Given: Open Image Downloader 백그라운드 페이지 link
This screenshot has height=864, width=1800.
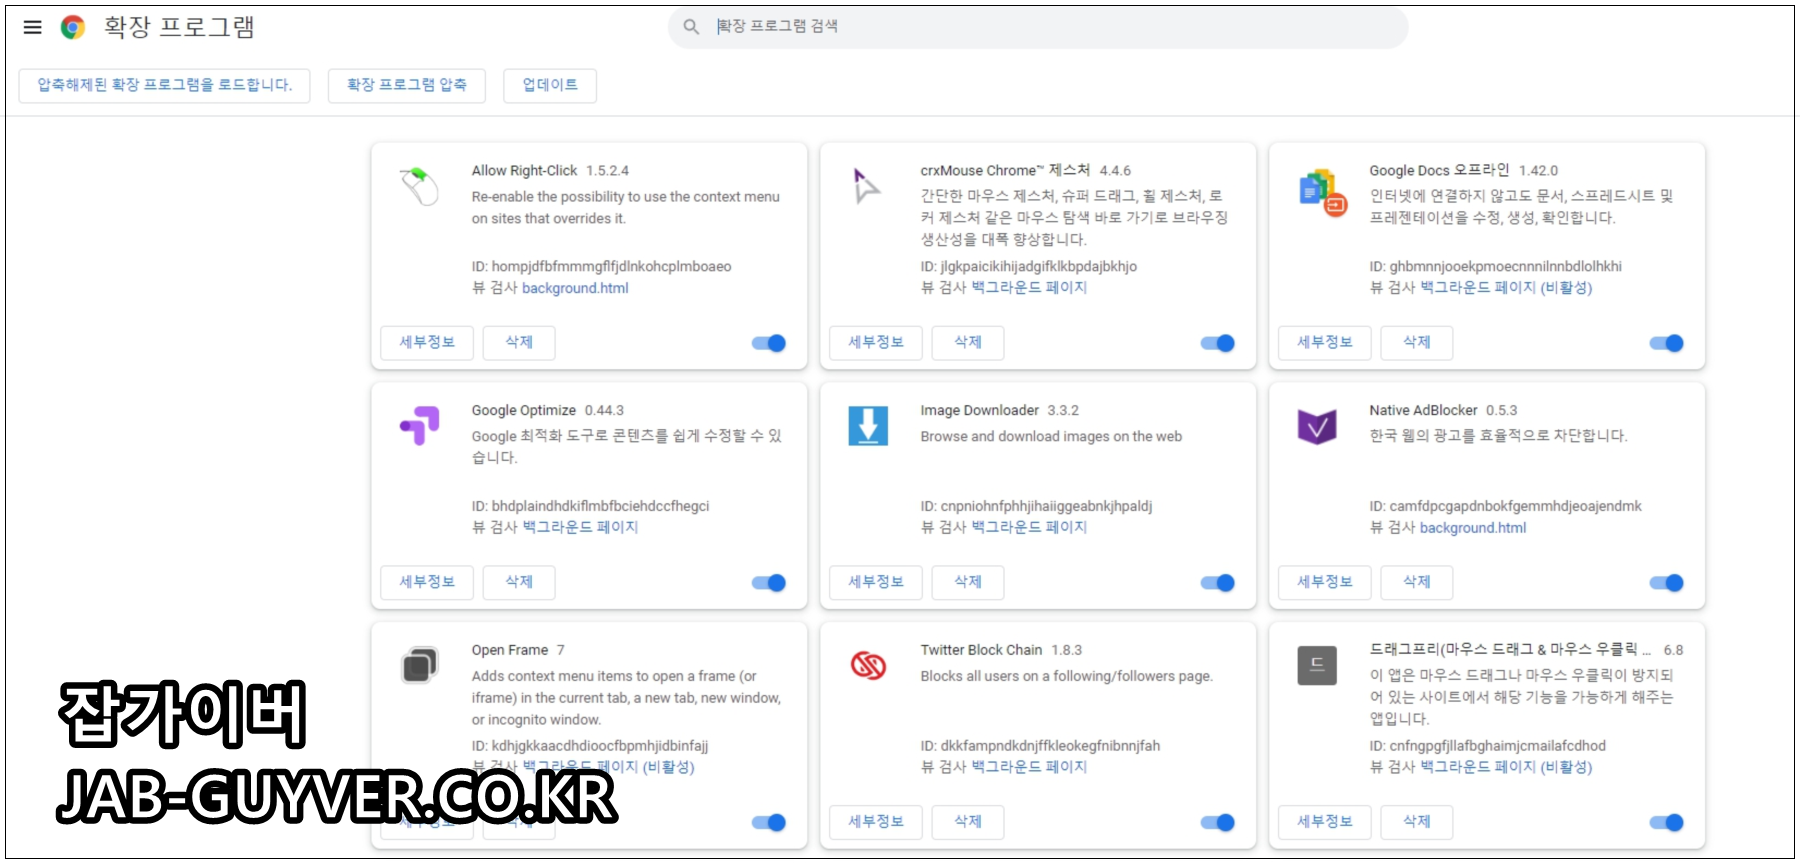Looking at the screenshot, I should tap(1029, 527).
